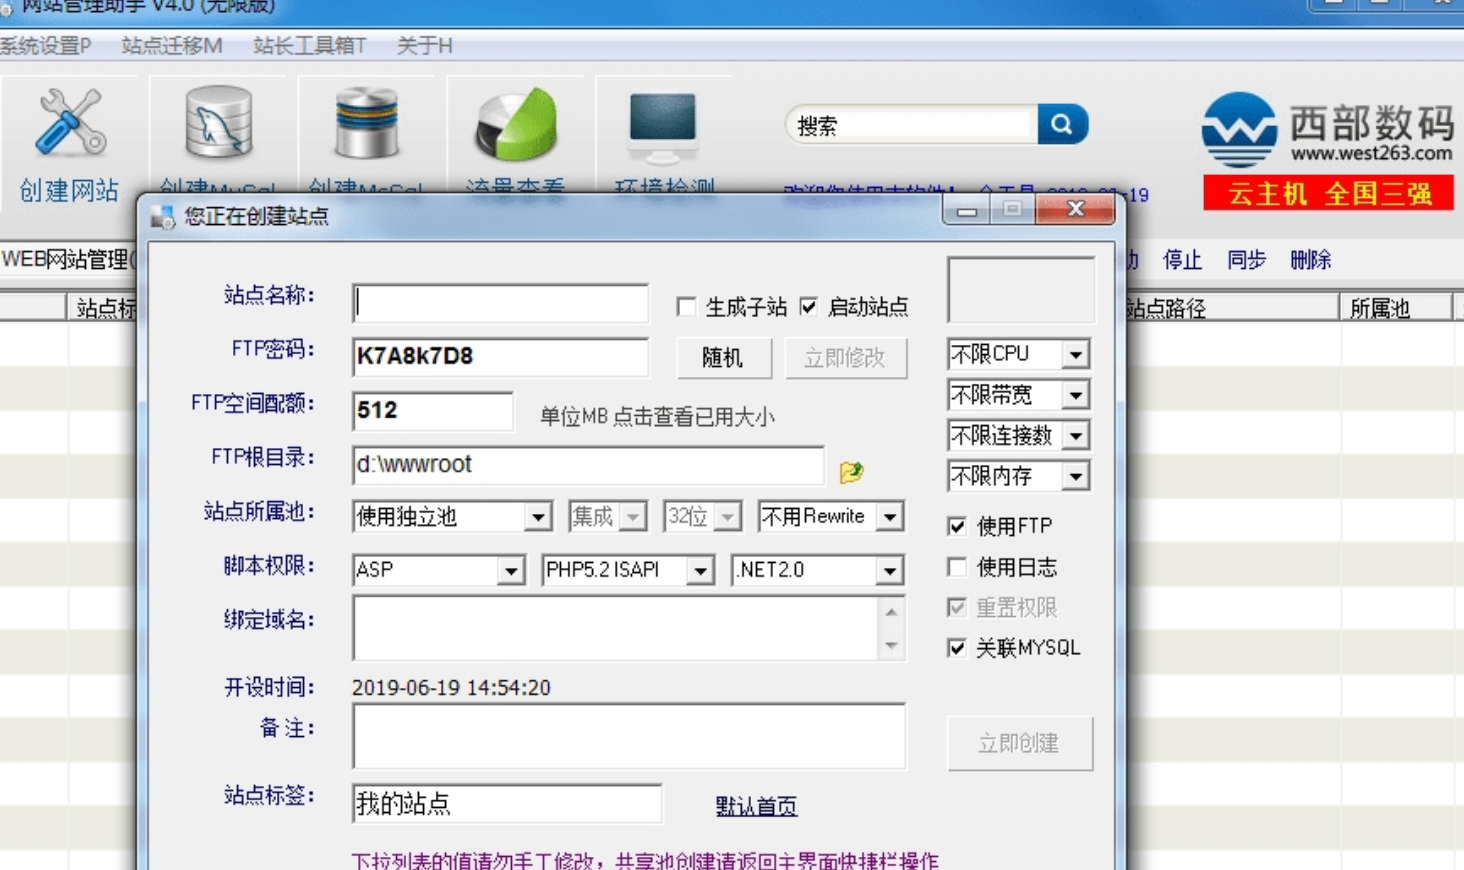The image size is (1464, 870).
Task: Click 点击查看已用大小 usage text
Action: pyautogui.click(x=693, y=417)
